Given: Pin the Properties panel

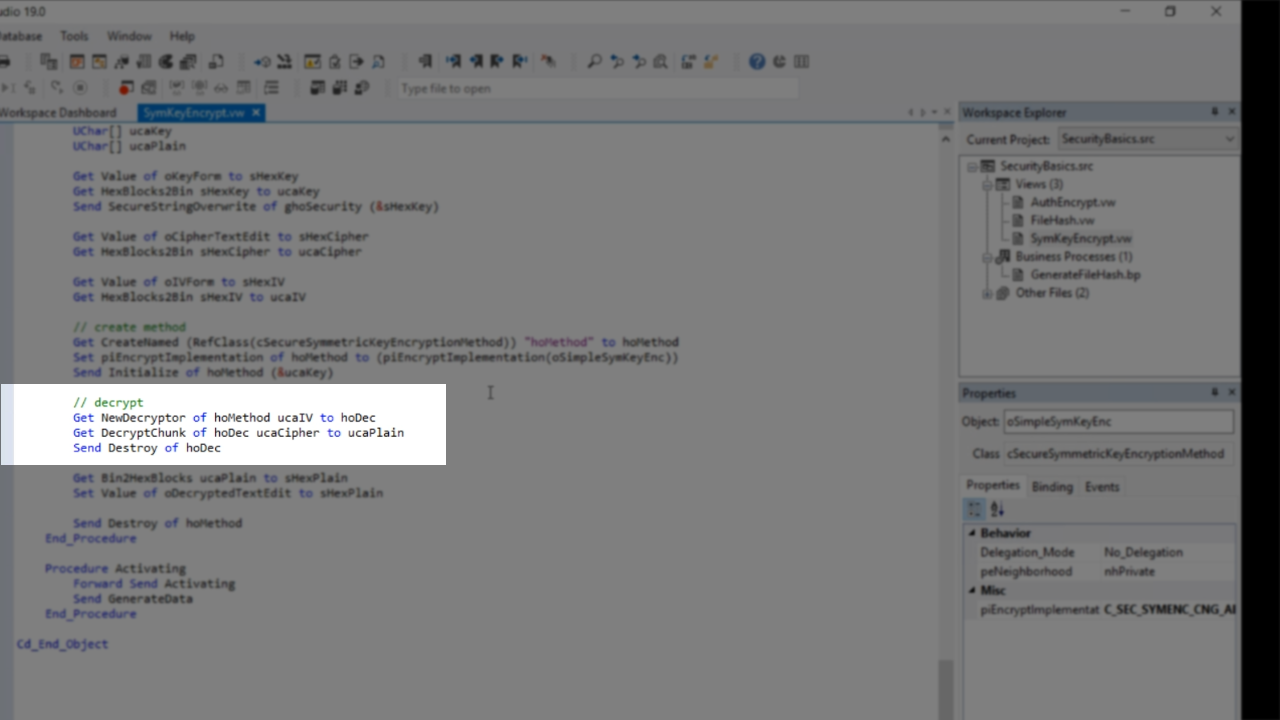Looking at the screenshot, I should [1214, 393].
